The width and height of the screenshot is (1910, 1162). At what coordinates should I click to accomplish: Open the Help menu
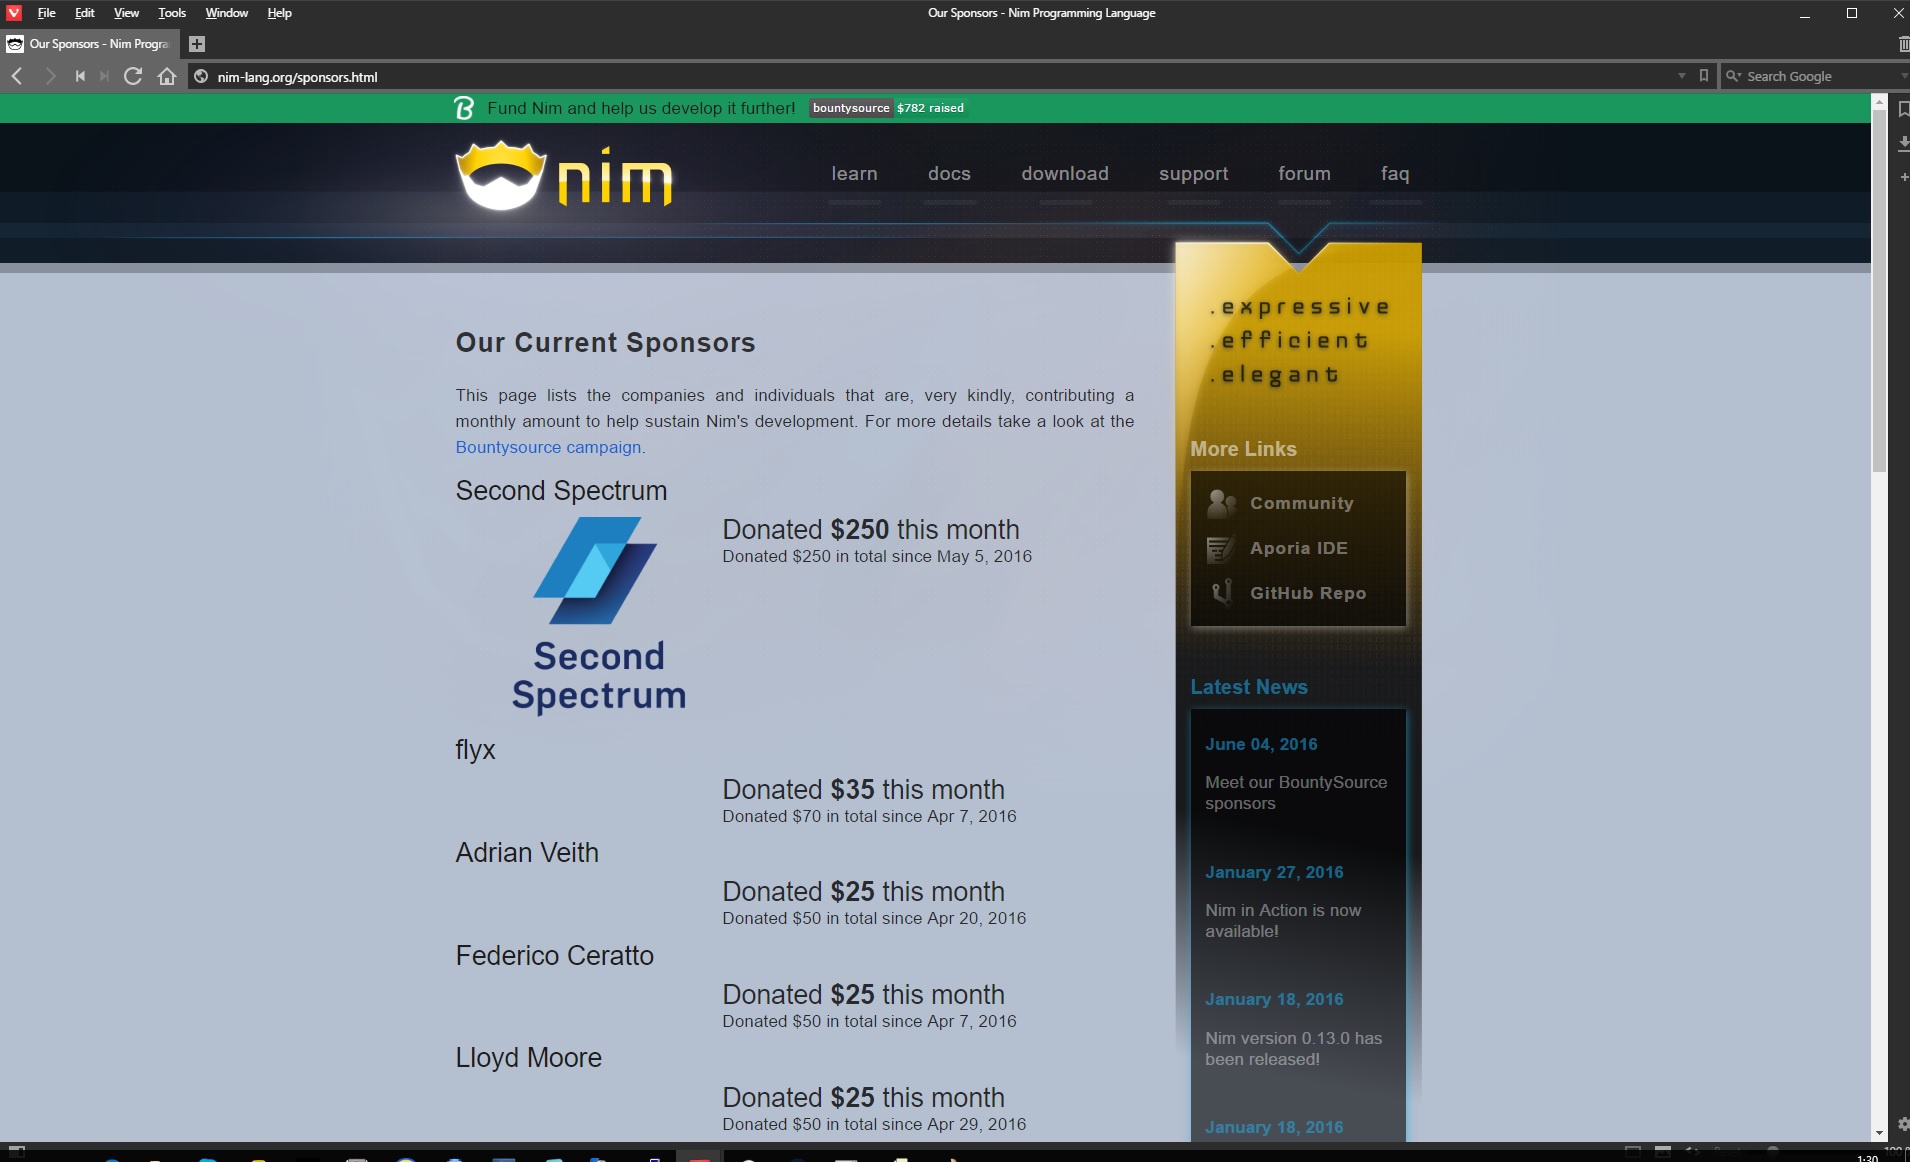(x=279, y=13)
